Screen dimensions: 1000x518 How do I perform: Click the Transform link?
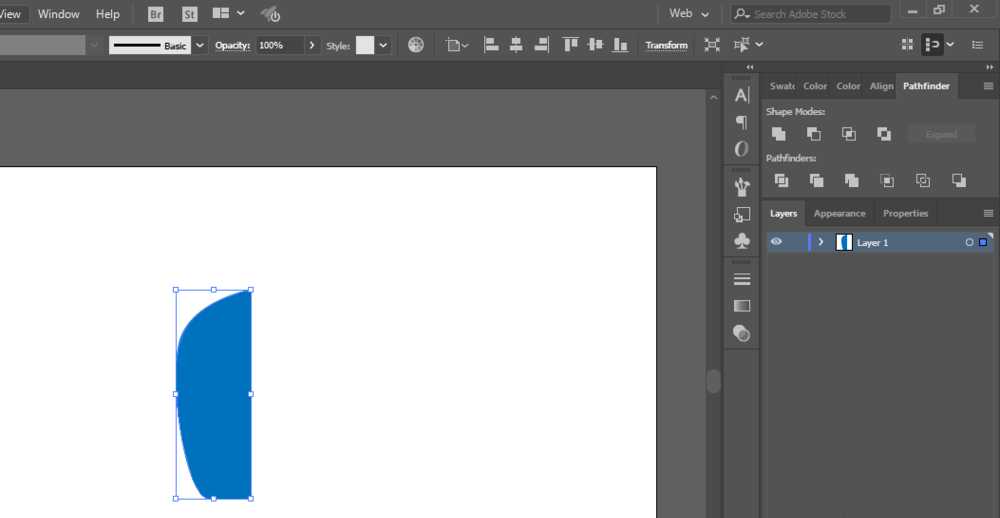[666, 45]
